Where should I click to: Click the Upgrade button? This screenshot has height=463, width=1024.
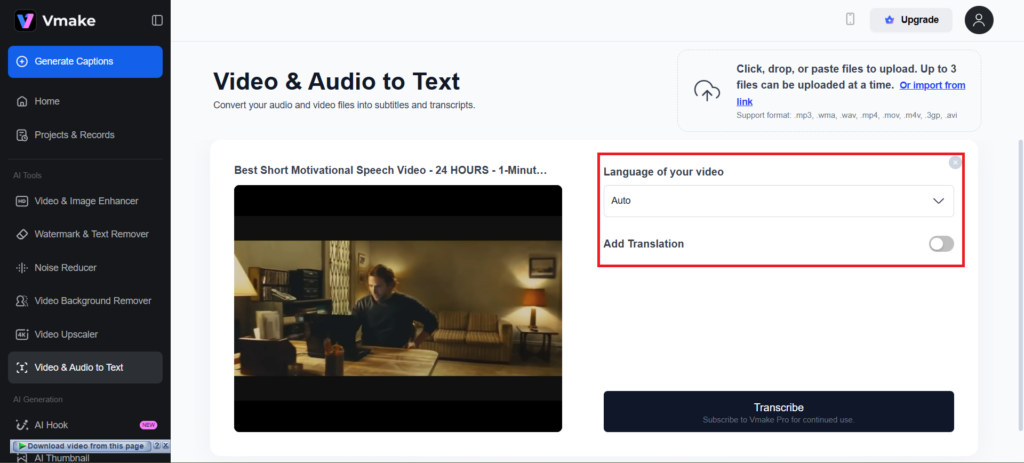click(x=911, y=20)
